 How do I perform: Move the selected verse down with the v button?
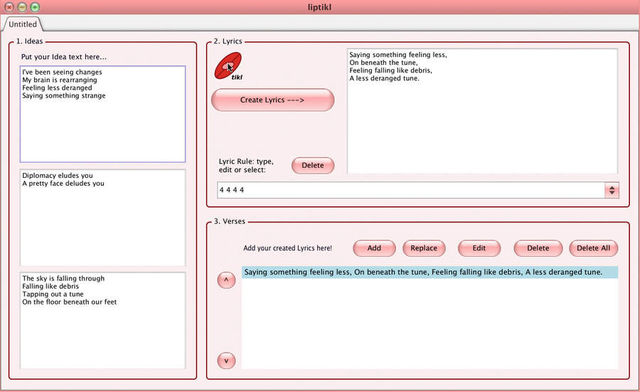(x=226, y=361)
